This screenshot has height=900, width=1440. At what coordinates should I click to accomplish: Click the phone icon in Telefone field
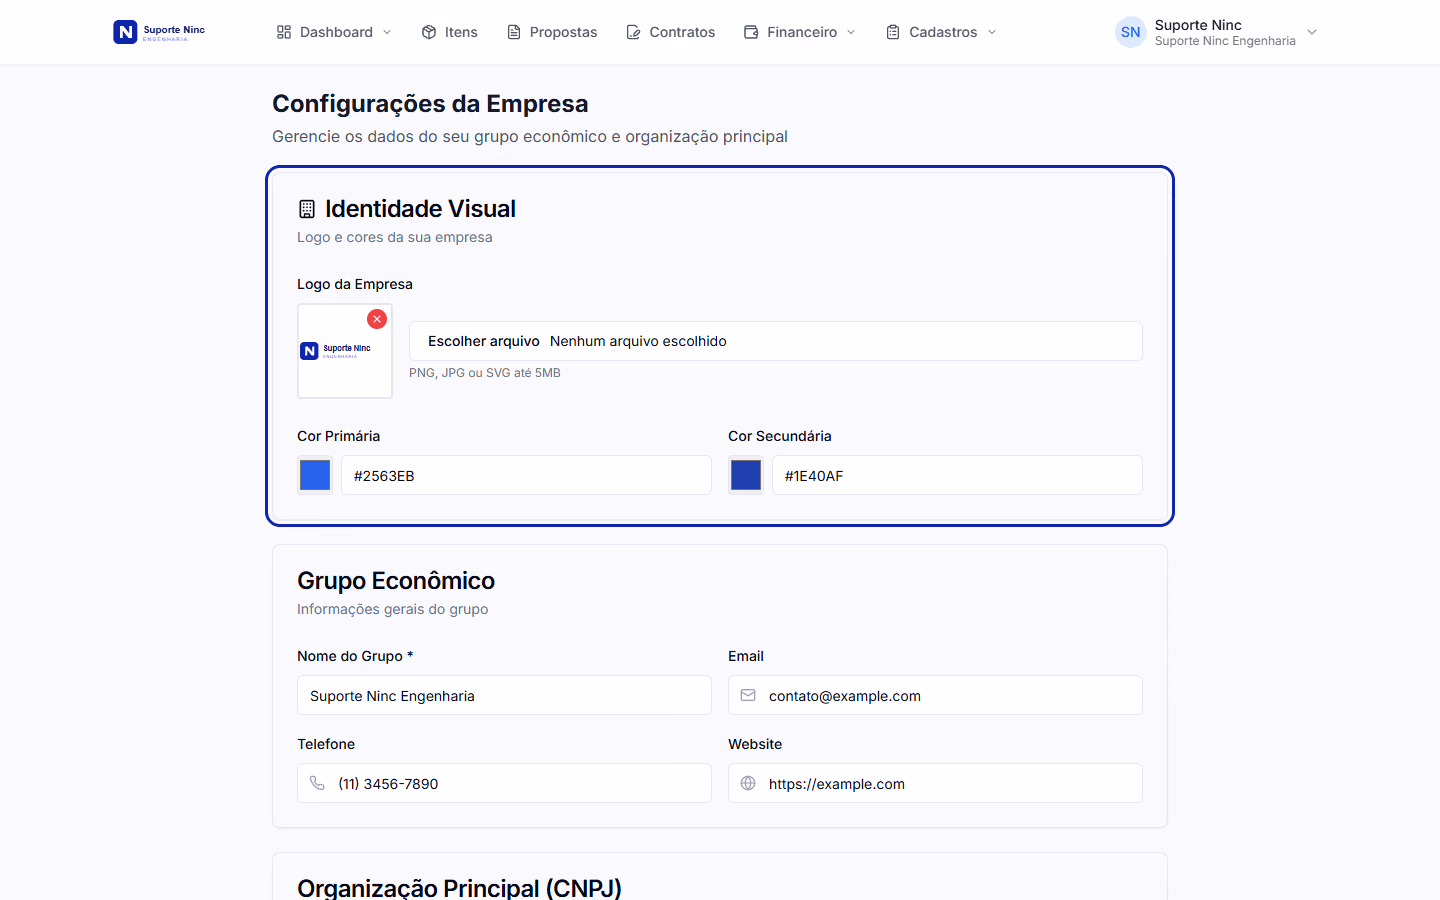[317, 783]
